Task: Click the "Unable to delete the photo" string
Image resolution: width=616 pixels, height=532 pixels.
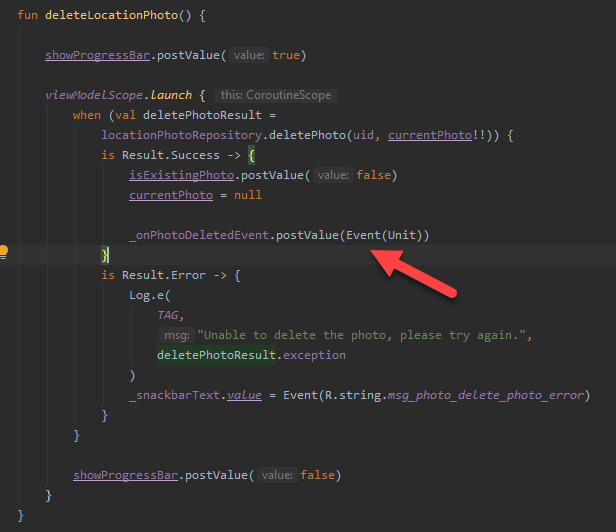Action: pyautogui.click(x=361, y=335)
